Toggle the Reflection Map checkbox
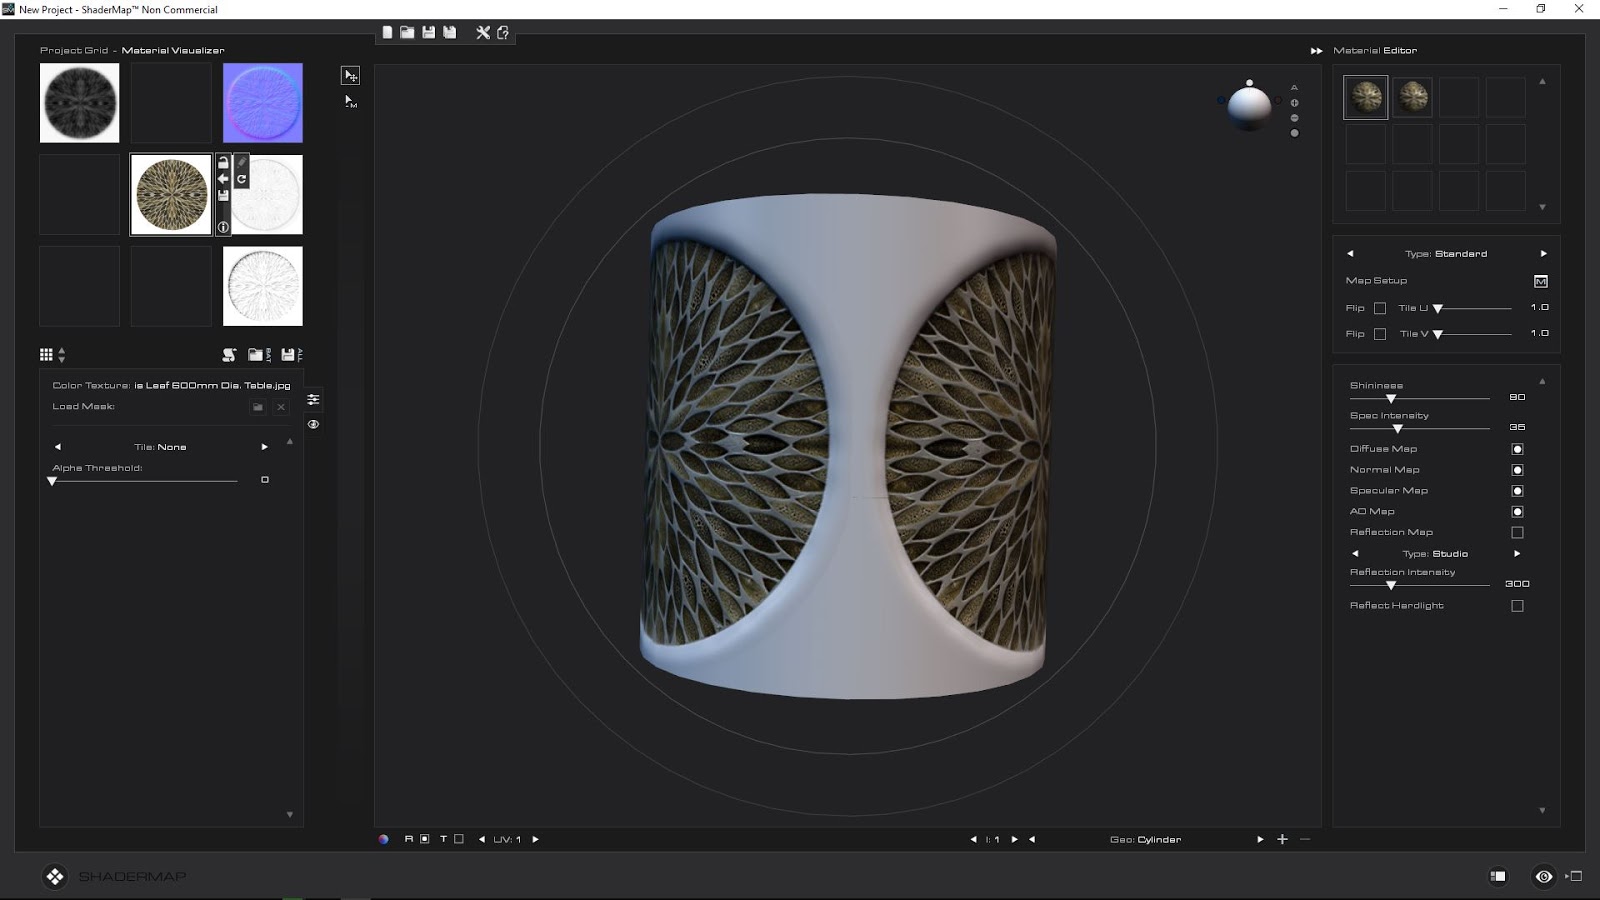 tap(1519, 531)
